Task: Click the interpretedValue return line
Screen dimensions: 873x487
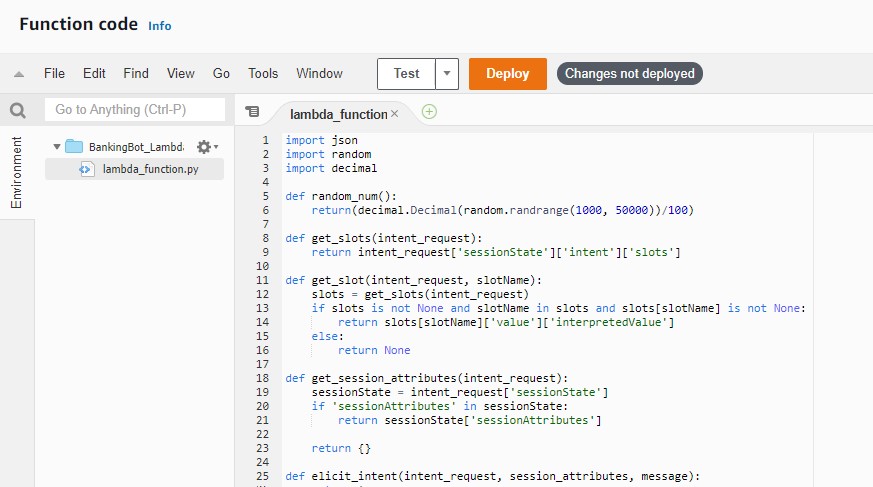Action: (x=506, y=322)
